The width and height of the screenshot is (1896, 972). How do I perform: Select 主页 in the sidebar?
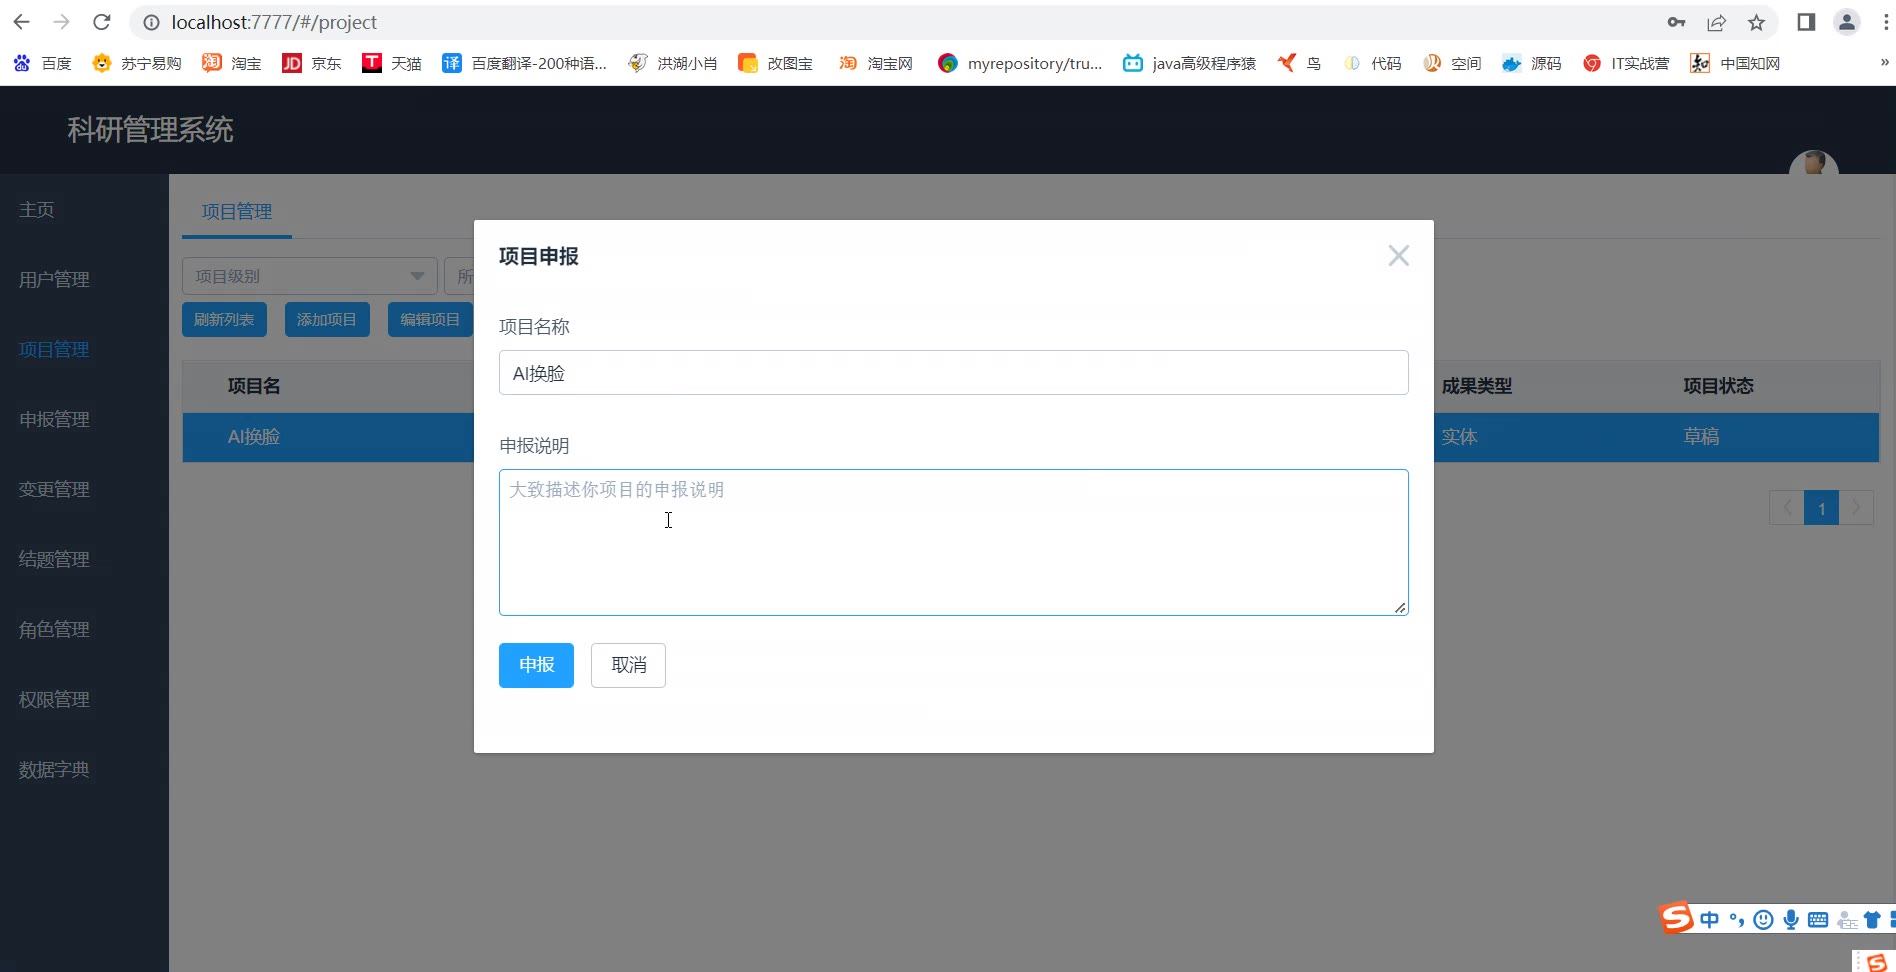[x=37, y=210]
